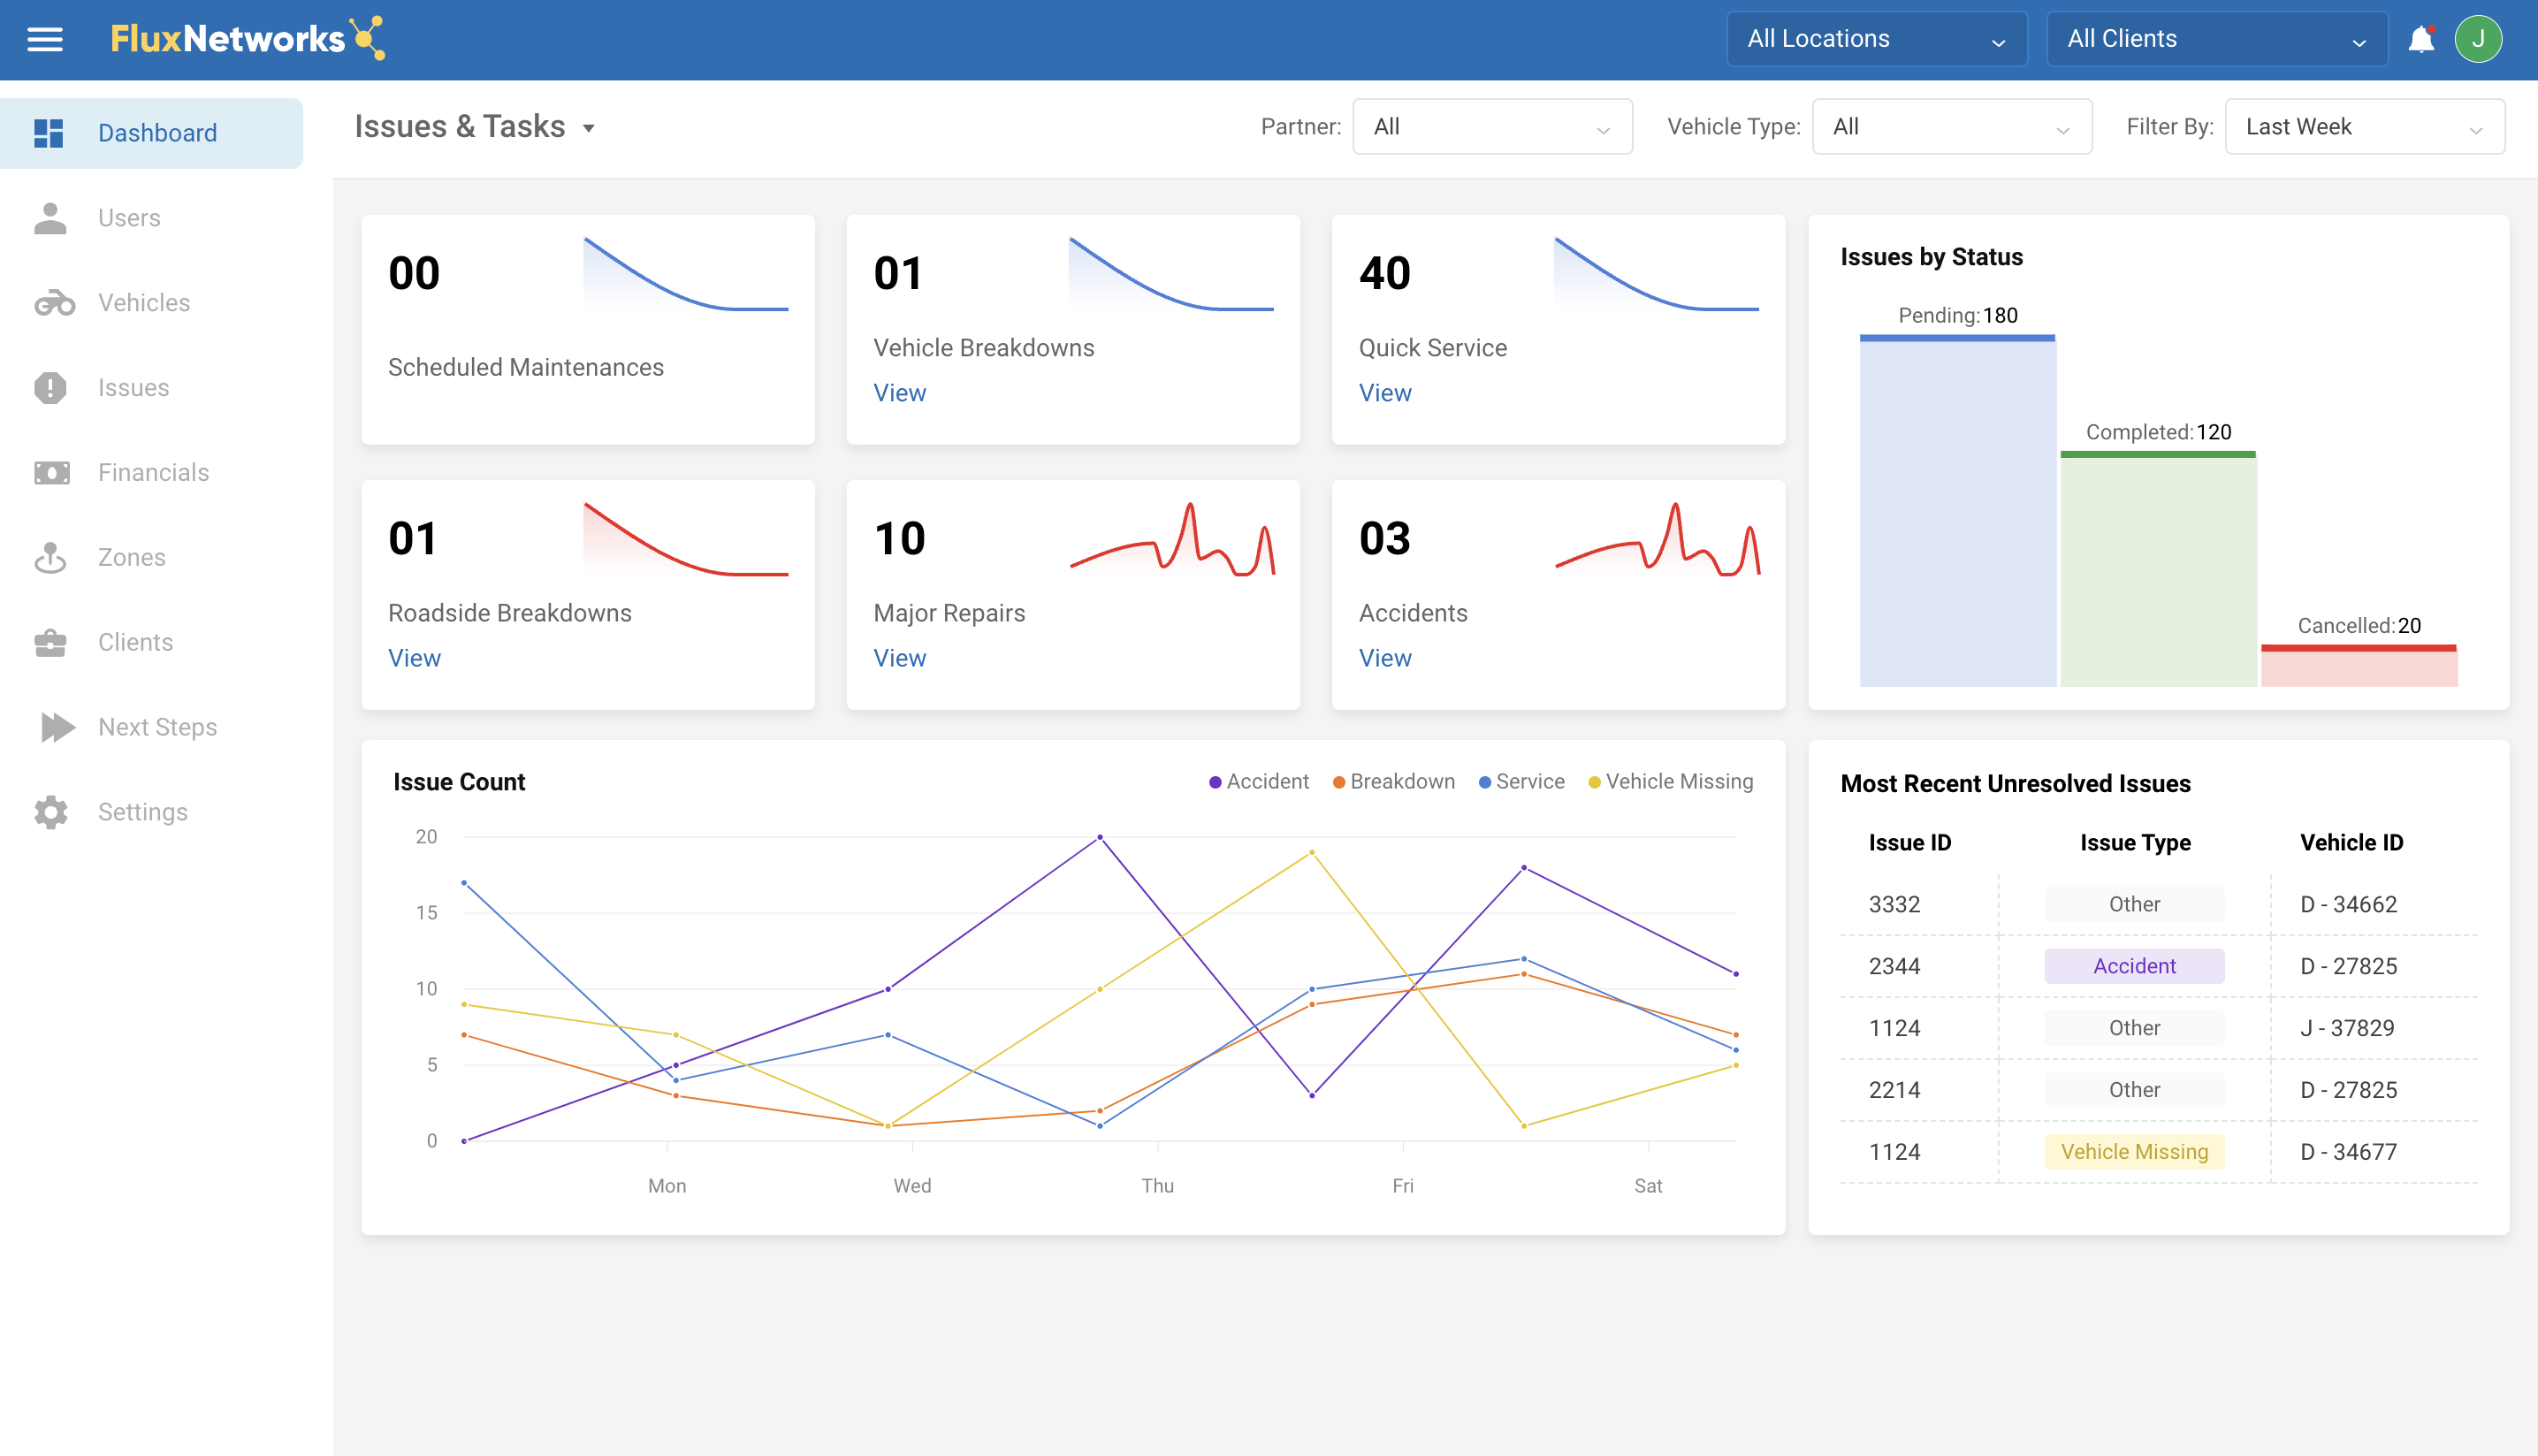Click the Financials money icon
Viewport: 2538px width, 1456px height.
(x=51, y=473)
